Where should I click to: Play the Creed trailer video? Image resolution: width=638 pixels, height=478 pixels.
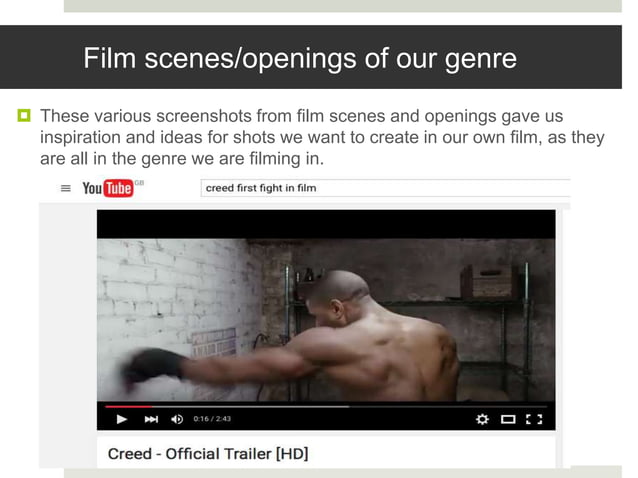121,419
